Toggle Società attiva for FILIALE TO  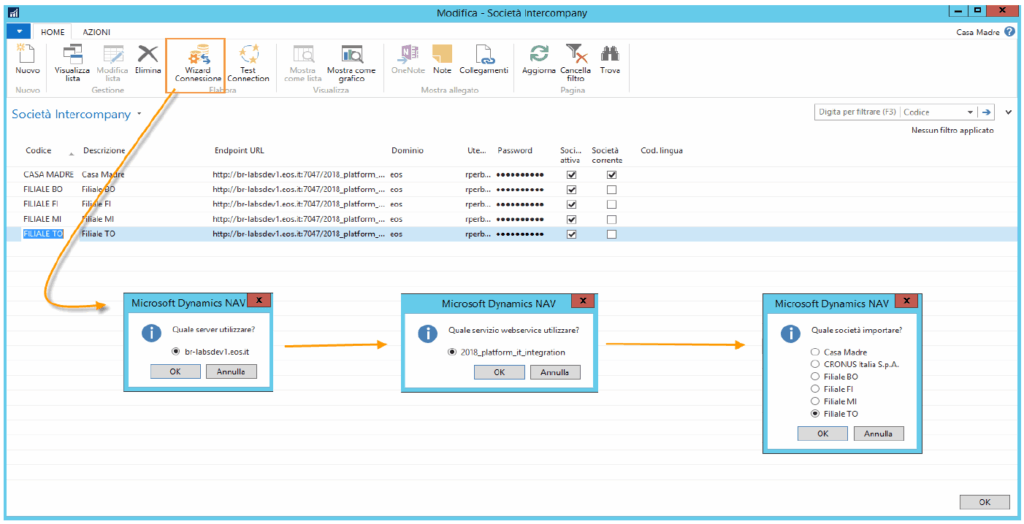(x=572, y=235)
